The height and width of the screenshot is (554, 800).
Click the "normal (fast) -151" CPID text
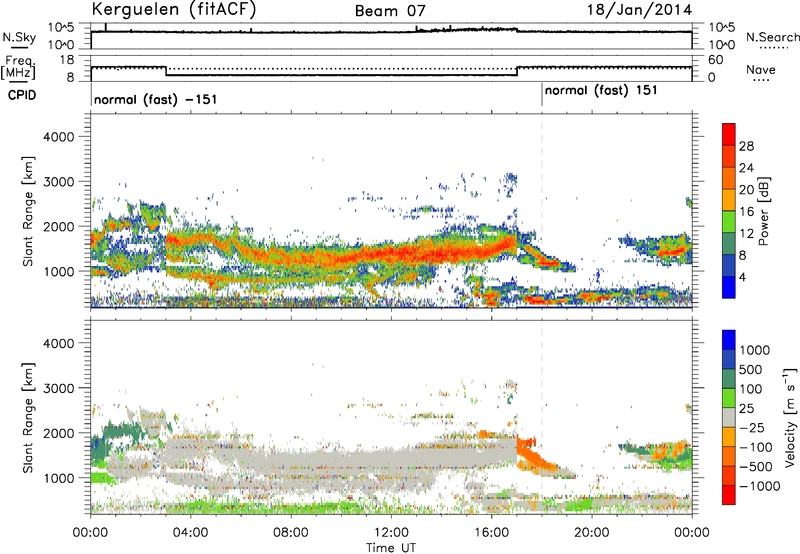(156, 99)
